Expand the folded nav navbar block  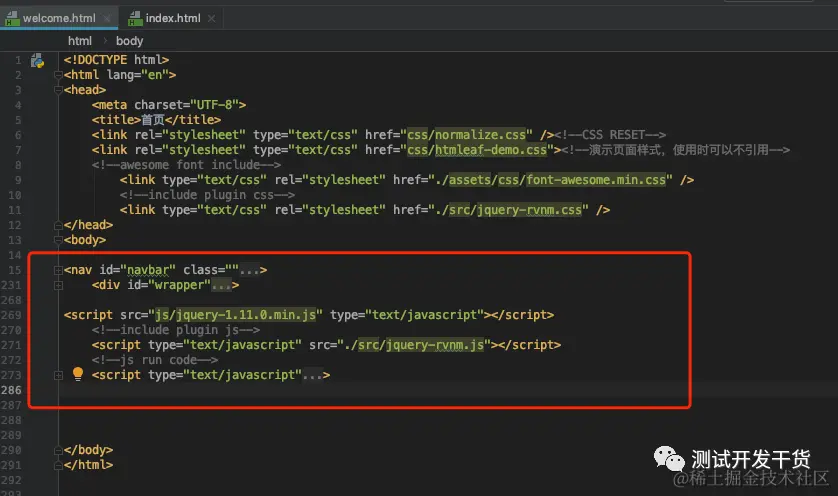(58, 270)
